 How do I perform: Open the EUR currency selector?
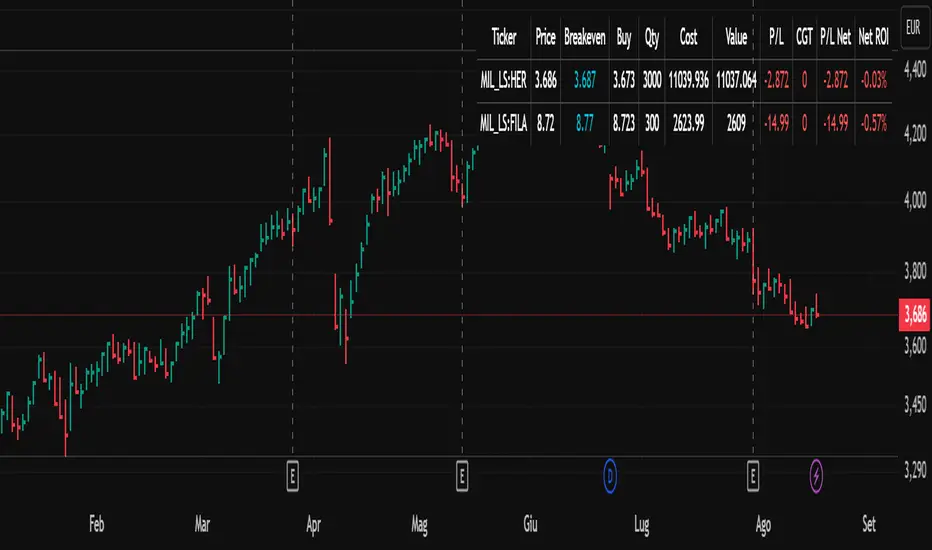point(914,27)
